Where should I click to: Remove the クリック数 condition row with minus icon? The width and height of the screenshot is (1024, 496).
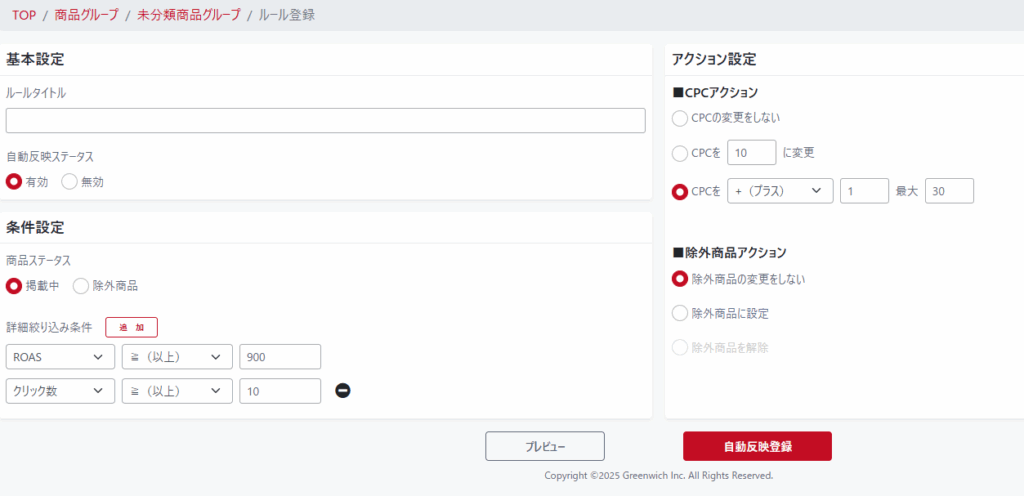pos(343,391)
